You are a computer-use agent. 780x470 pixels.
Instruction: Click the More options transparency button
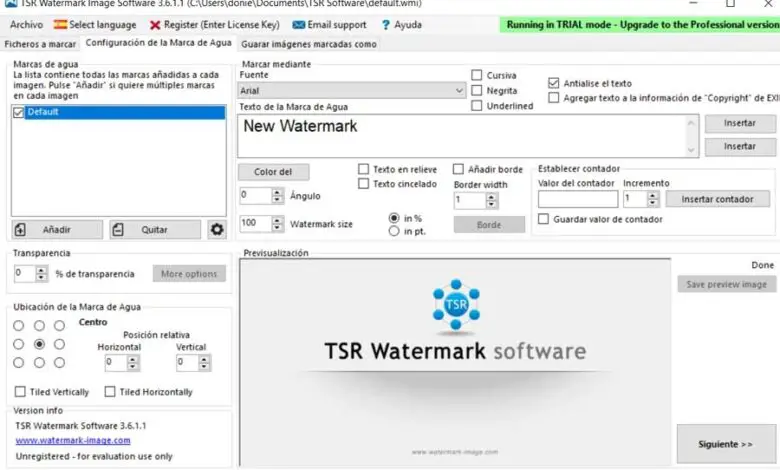click(x=189, y=274)
